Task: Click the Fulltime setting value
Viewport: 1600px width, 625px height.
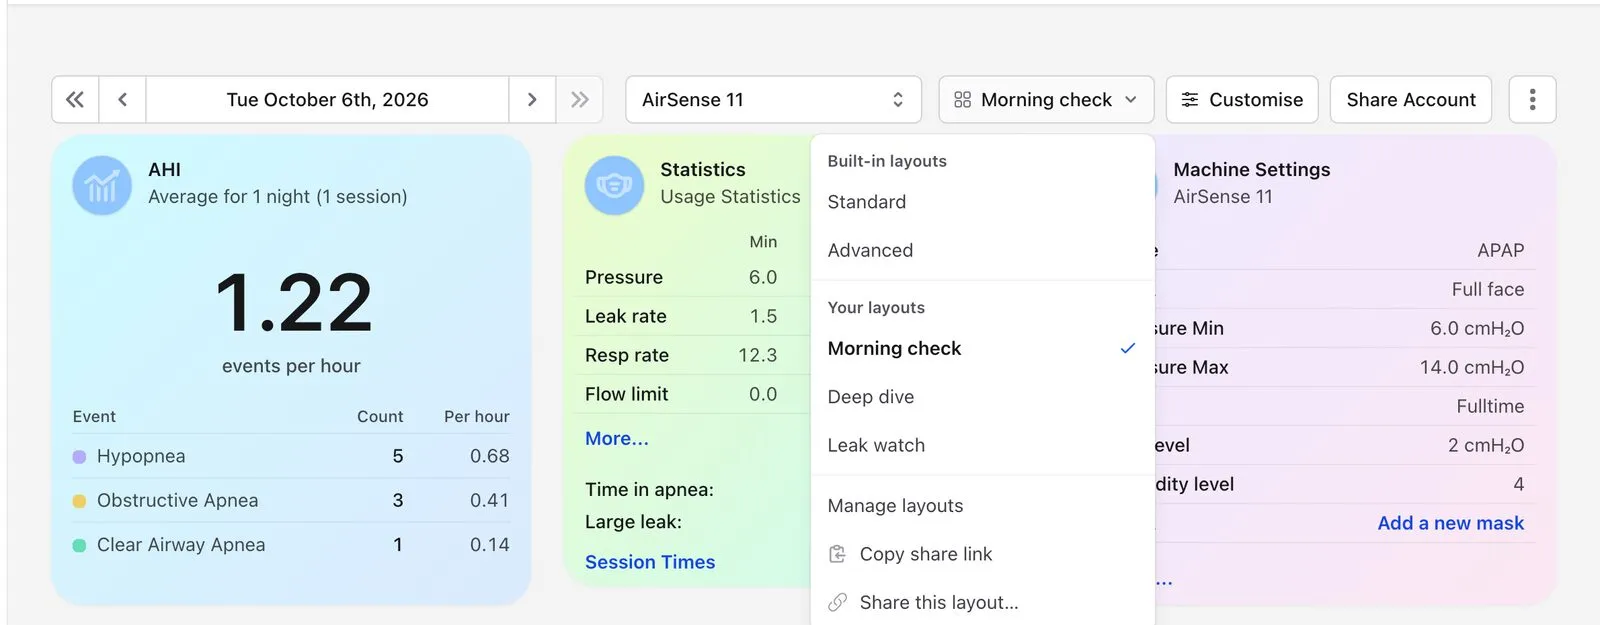Action: tap(1490, 406)
